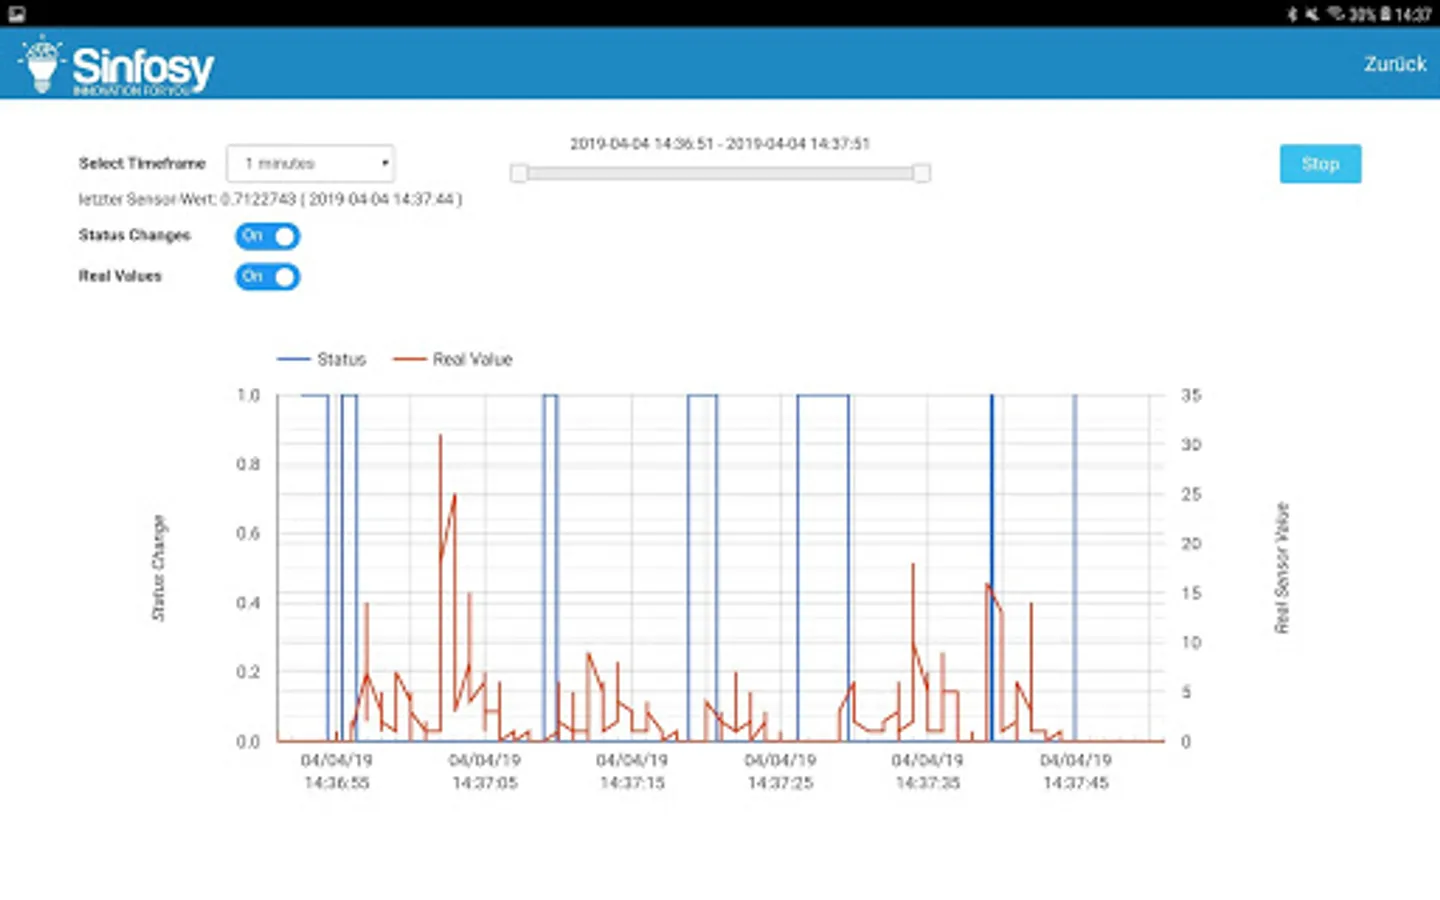
Task: Tap the battery status icon
Action: (1385, 14)
